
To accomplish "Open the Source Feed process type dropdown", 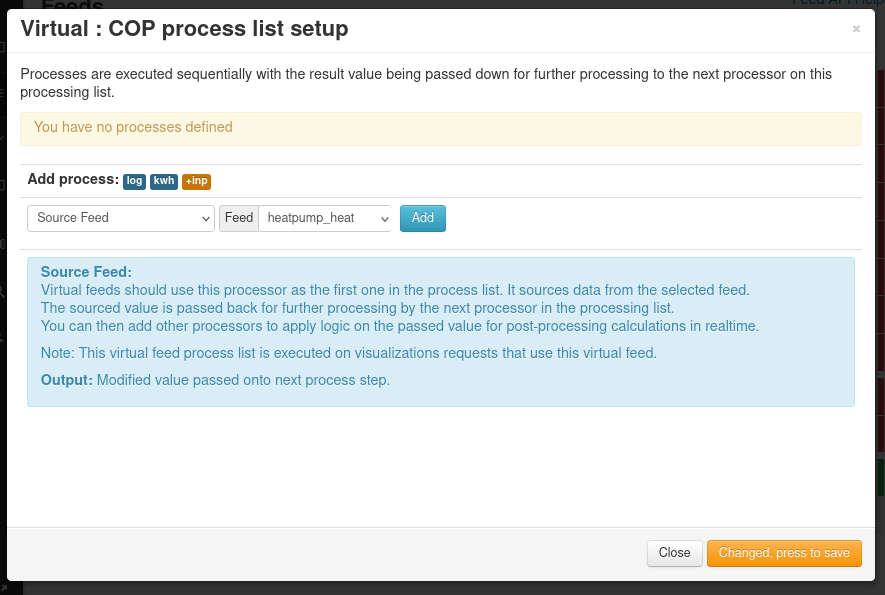I will [121, 218].
